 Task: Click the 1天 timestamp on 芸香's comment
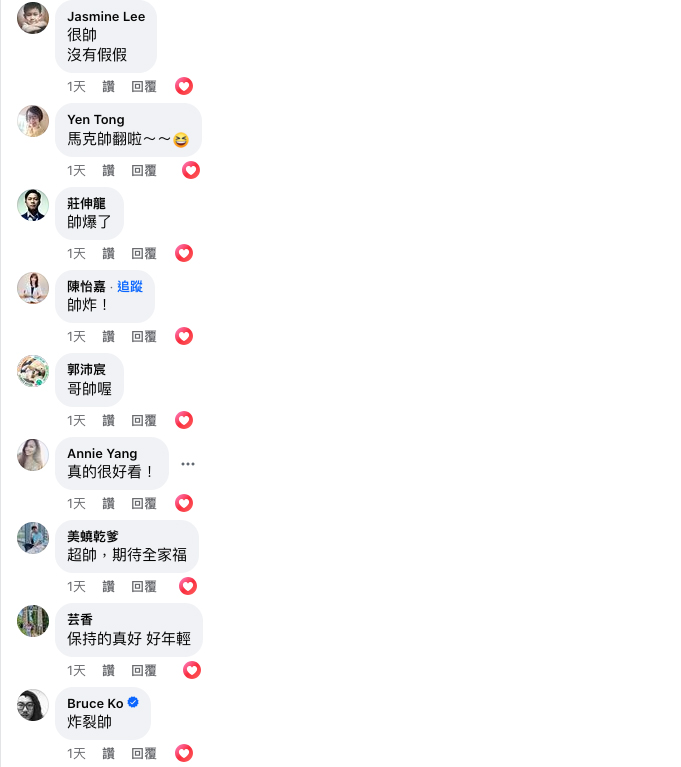point(76,670)
